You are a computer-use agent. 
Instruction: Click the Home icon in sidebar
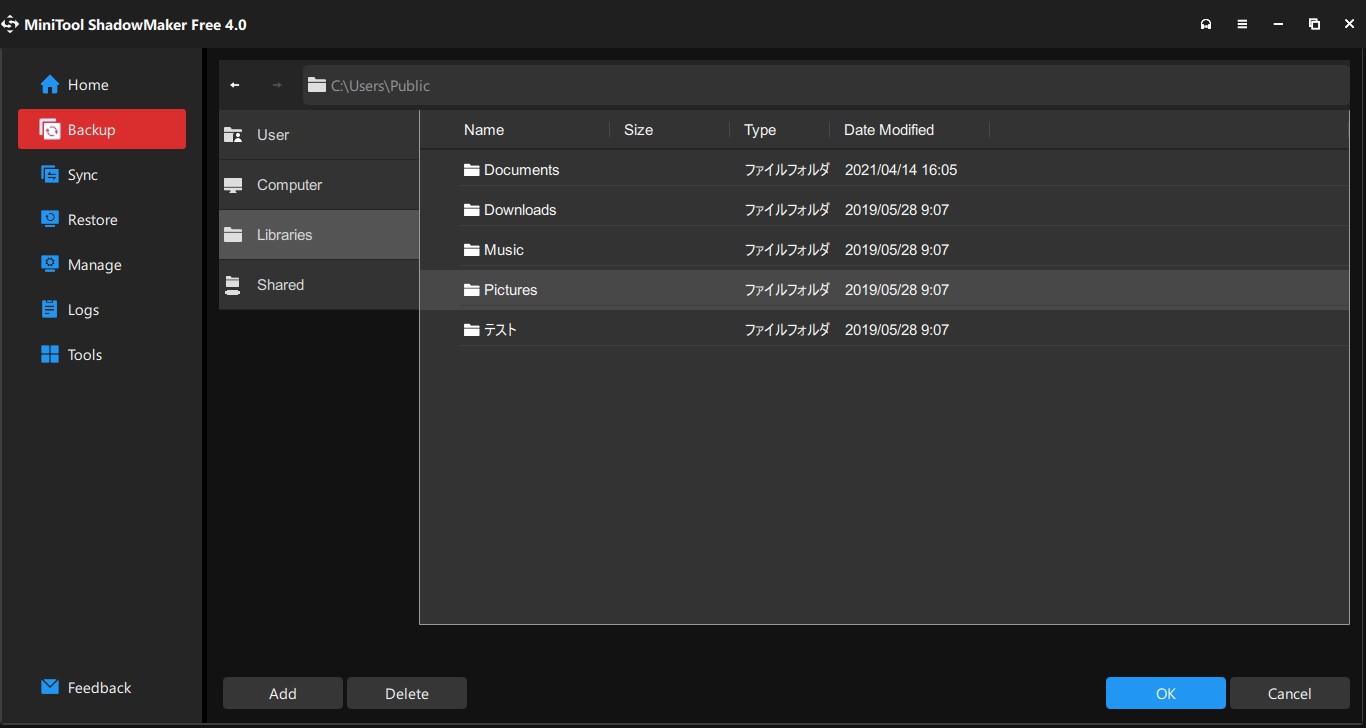[x=50, y=85]
